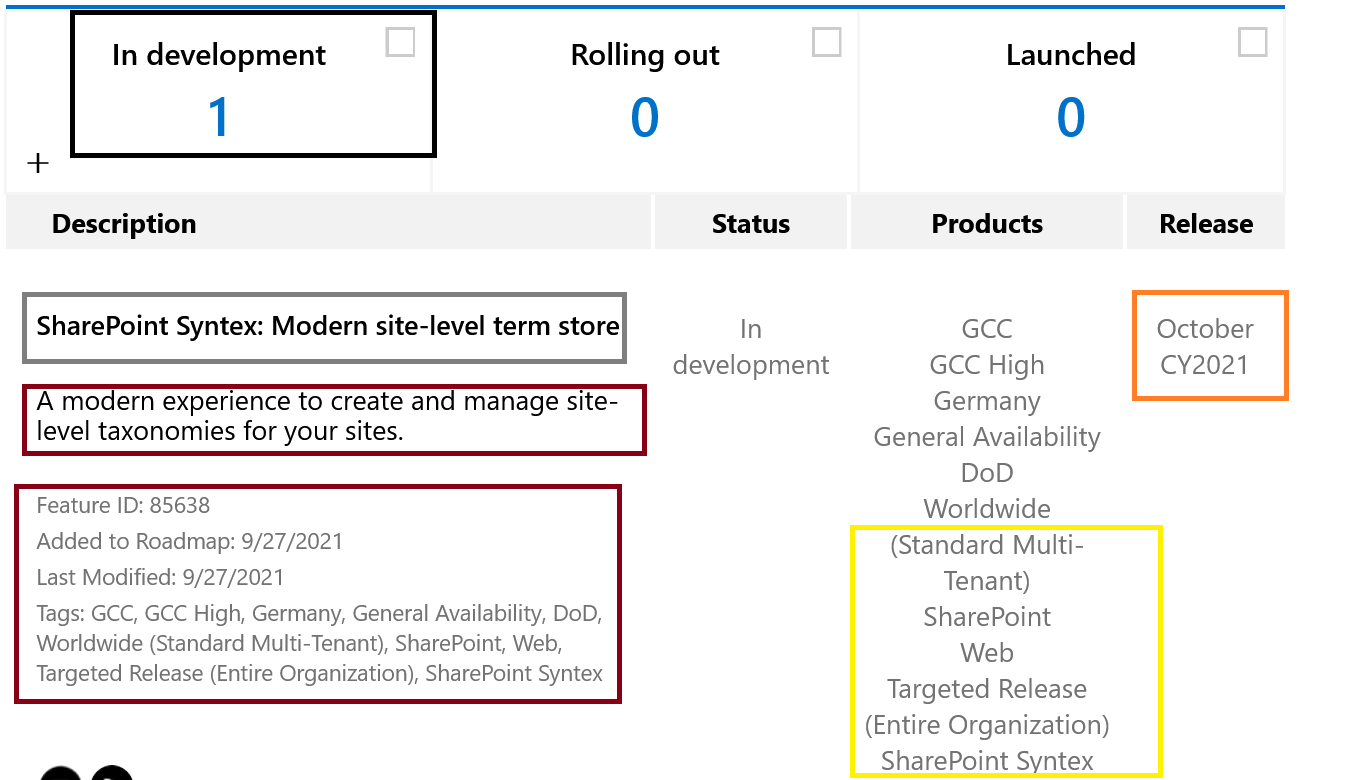Click Germany in the Products column
The image size is (1368, 780).
coord(987,401)
